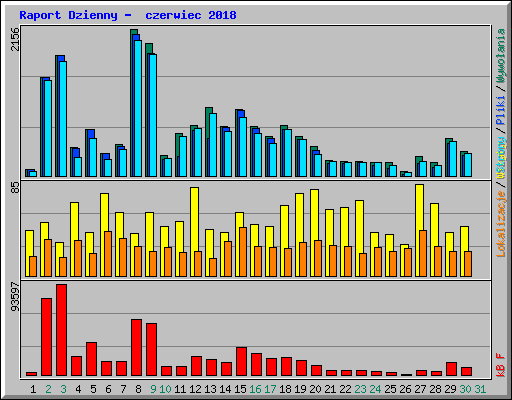
Task: Click the red KB bar for day 8
Action: click(x=136, y=348)
